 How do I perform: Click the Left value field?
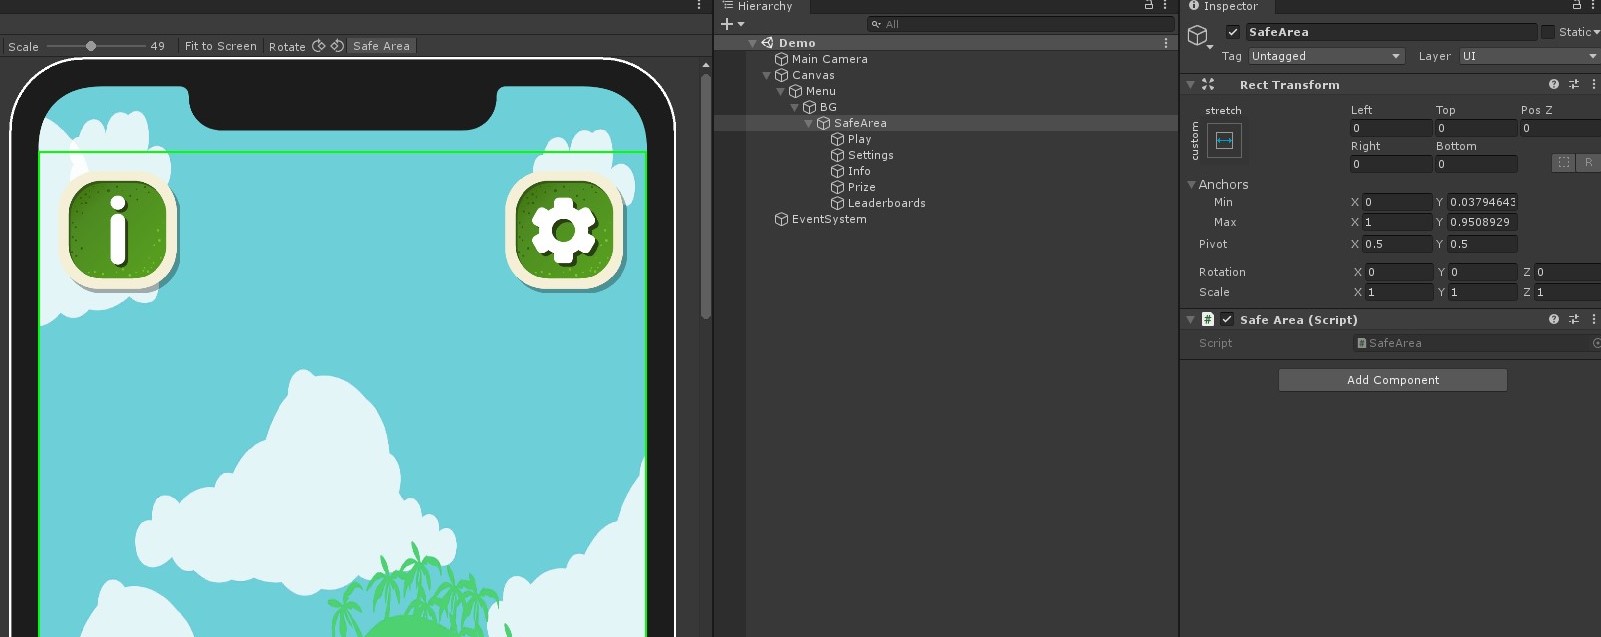point(1391,128)
